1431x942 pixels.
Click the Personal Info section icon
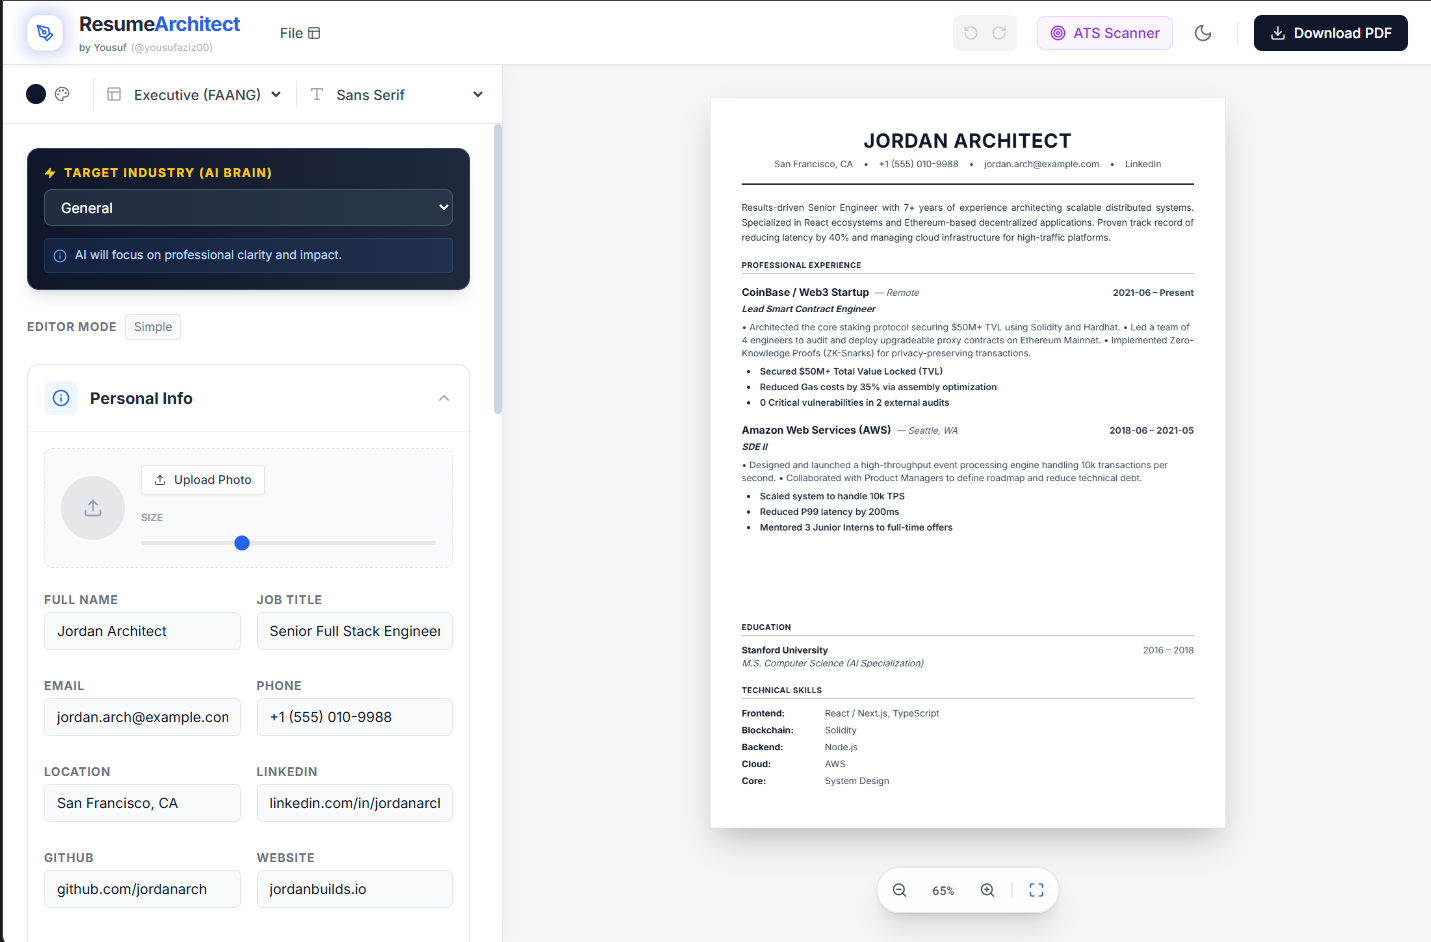(x=61, y=398)
